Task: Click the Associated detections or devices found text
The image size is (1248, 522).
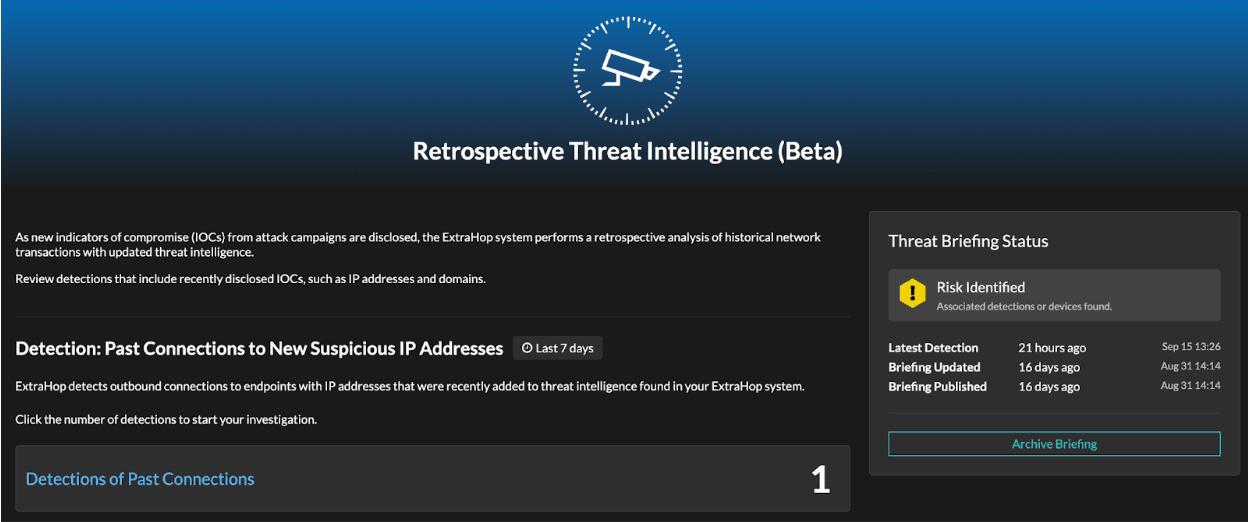Action: (x=1024, y=307)
